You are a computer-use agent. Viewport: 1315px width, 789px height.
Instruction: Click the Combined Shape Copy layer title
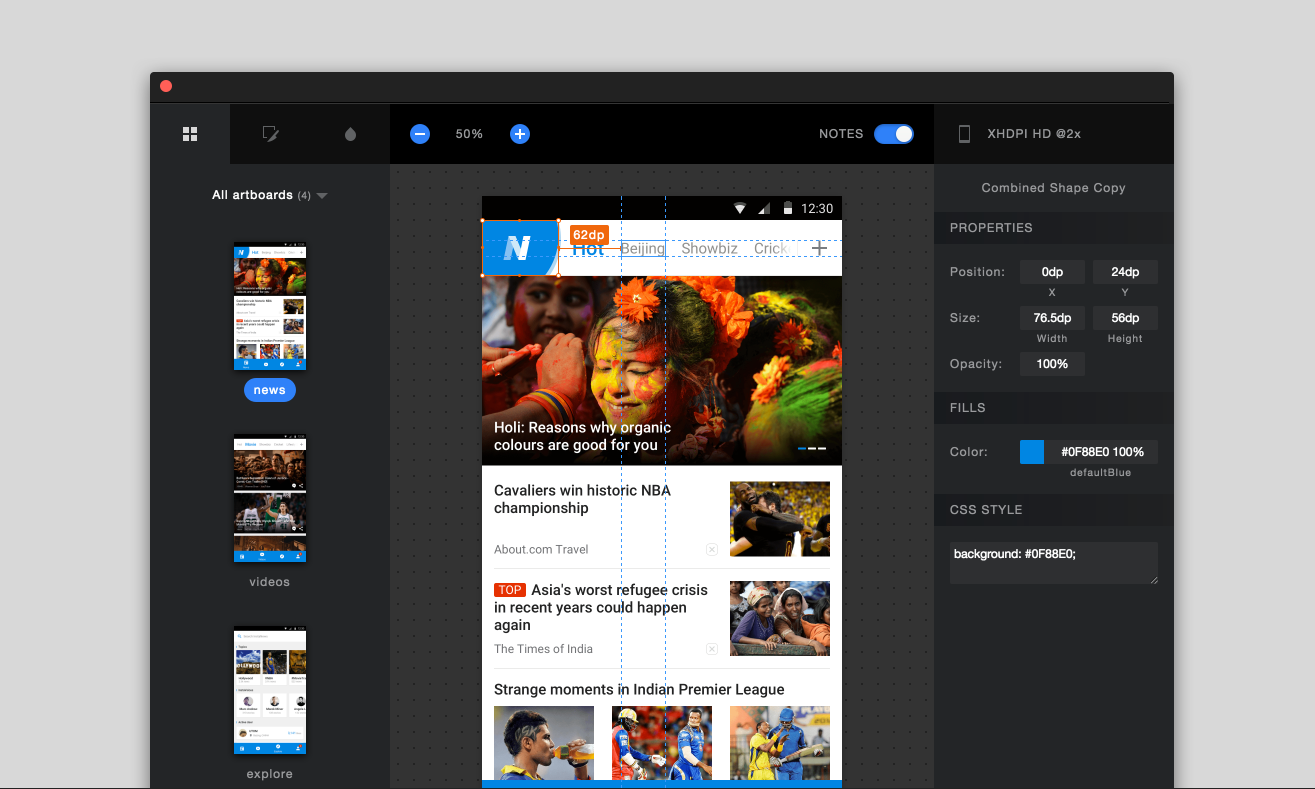(x=1053, y=188)
